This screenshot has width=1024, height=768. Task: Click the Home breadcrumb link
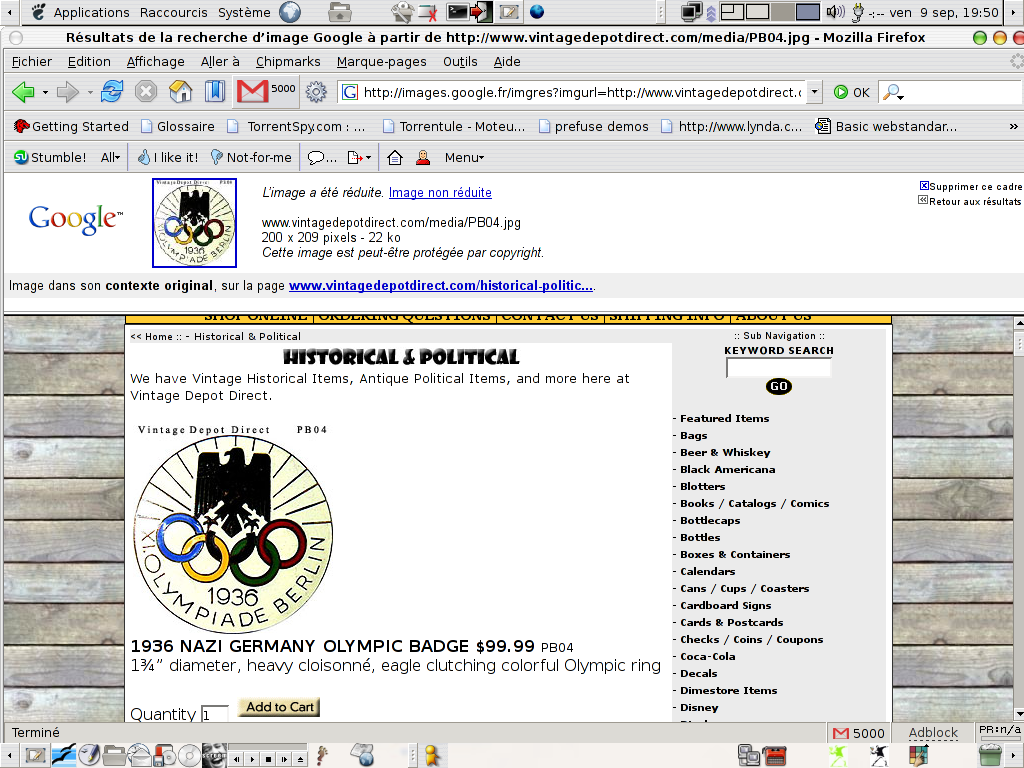tap(159, 336)
